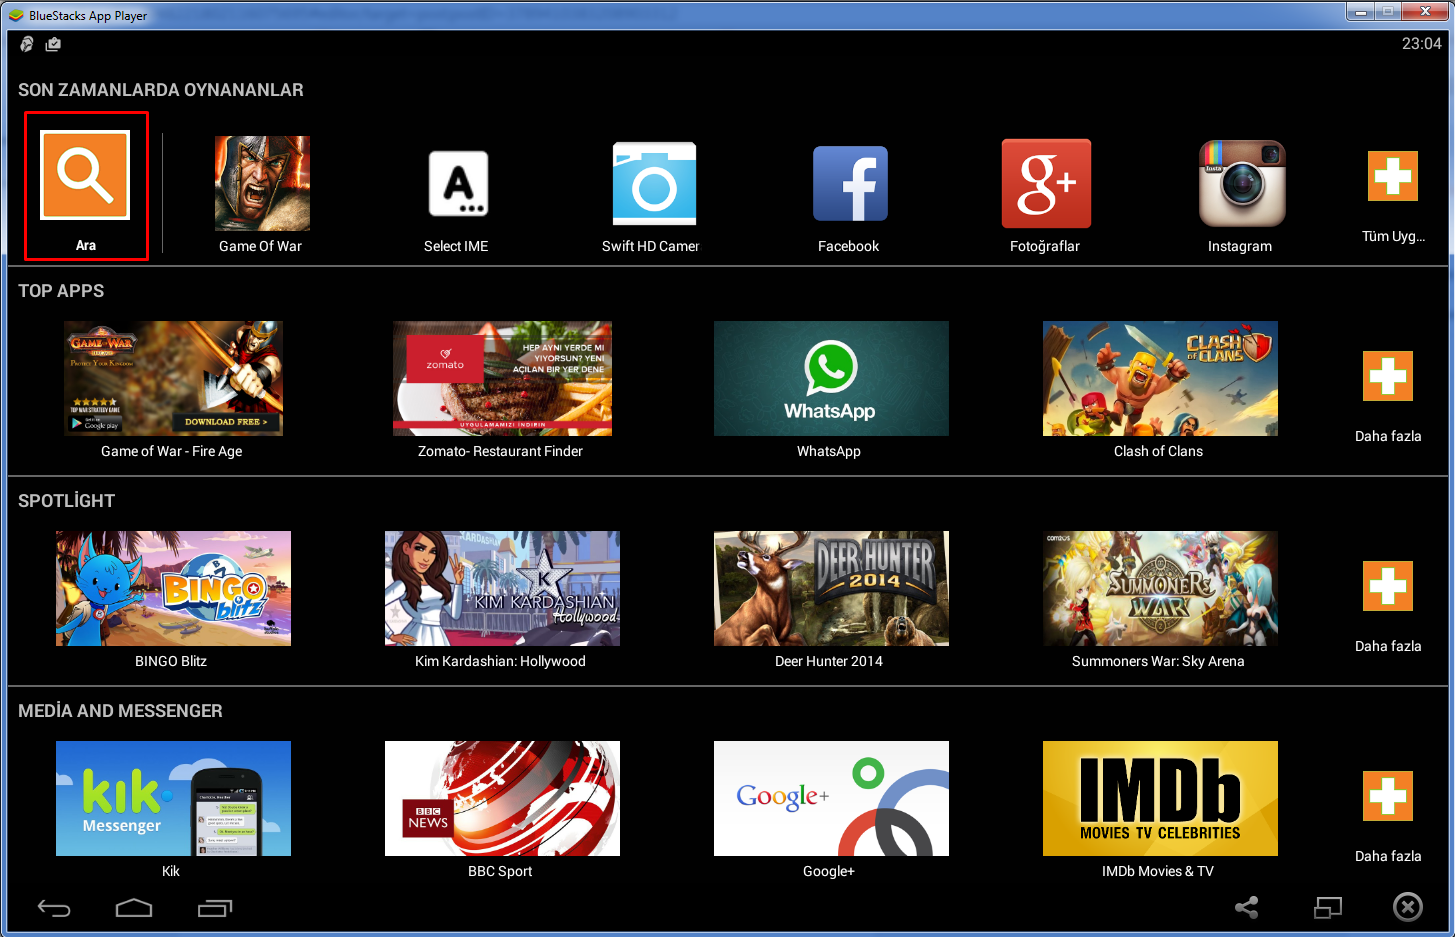Click the second status bar notification icon

pos(54,44)
